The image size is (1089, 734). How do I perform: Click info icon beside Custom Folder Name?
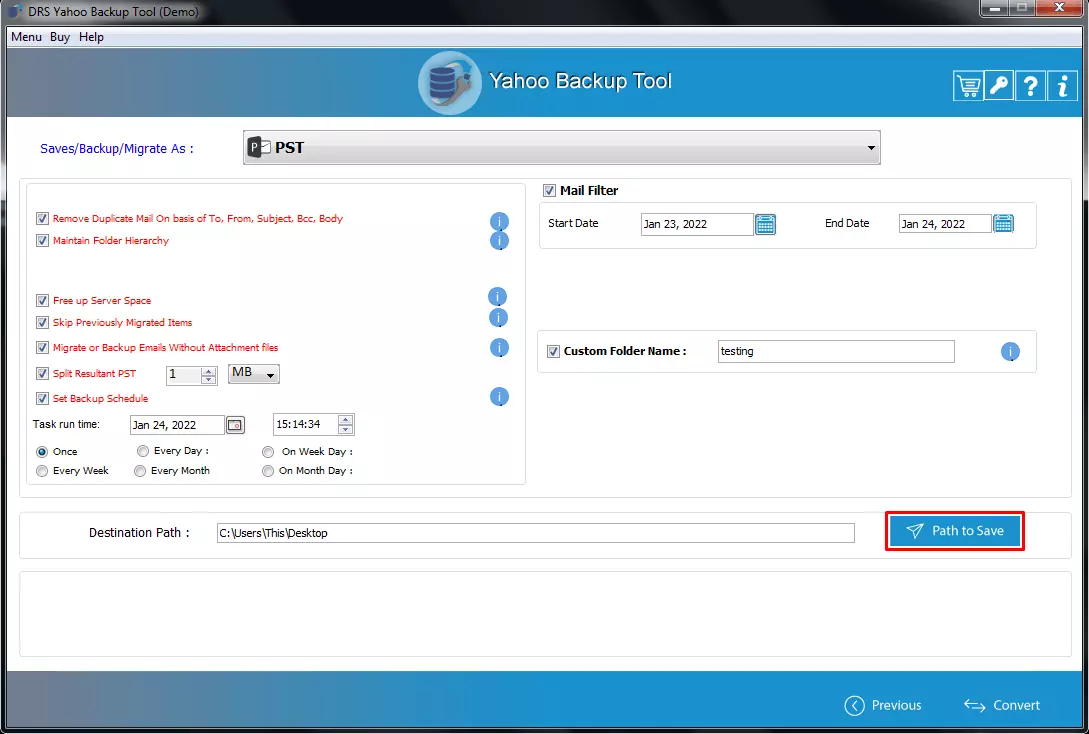1010,352
